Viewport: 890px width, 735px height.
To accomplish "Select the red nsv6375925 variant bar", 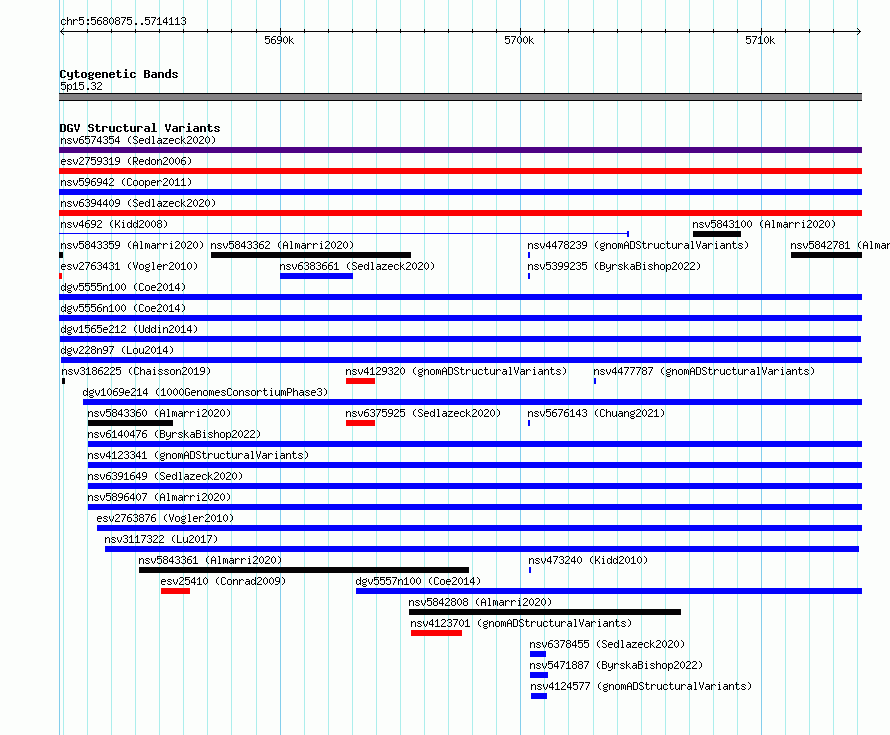I will click(360, 423).
